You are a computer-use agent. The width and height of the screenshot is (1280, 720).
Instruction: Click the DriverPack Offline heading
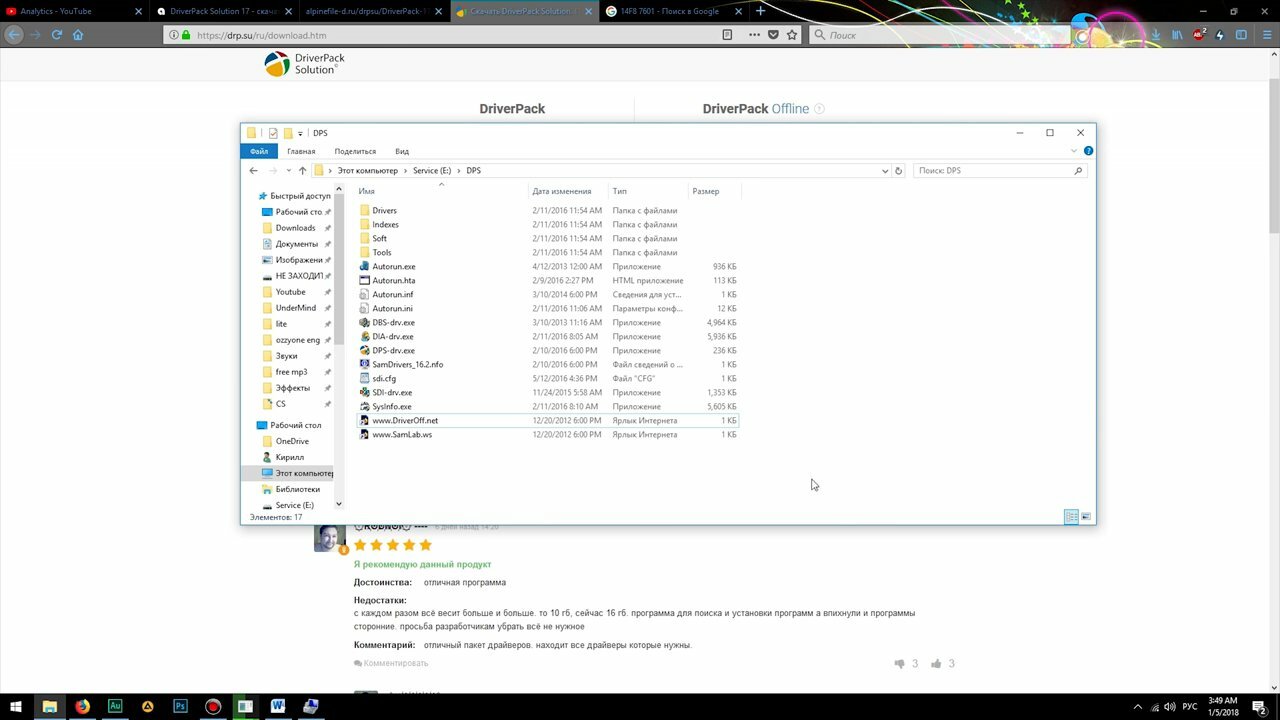coord(755,109)
